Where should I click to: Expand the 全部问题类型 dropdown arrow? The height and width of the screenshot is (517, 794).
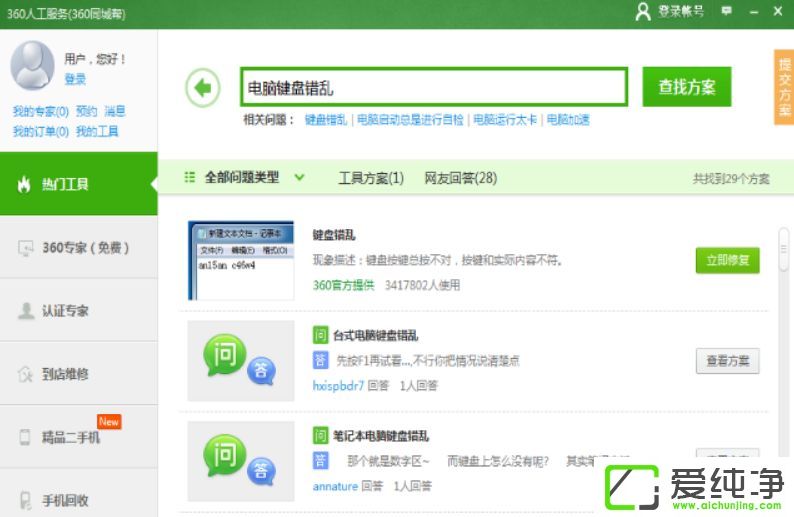point(299,177)
